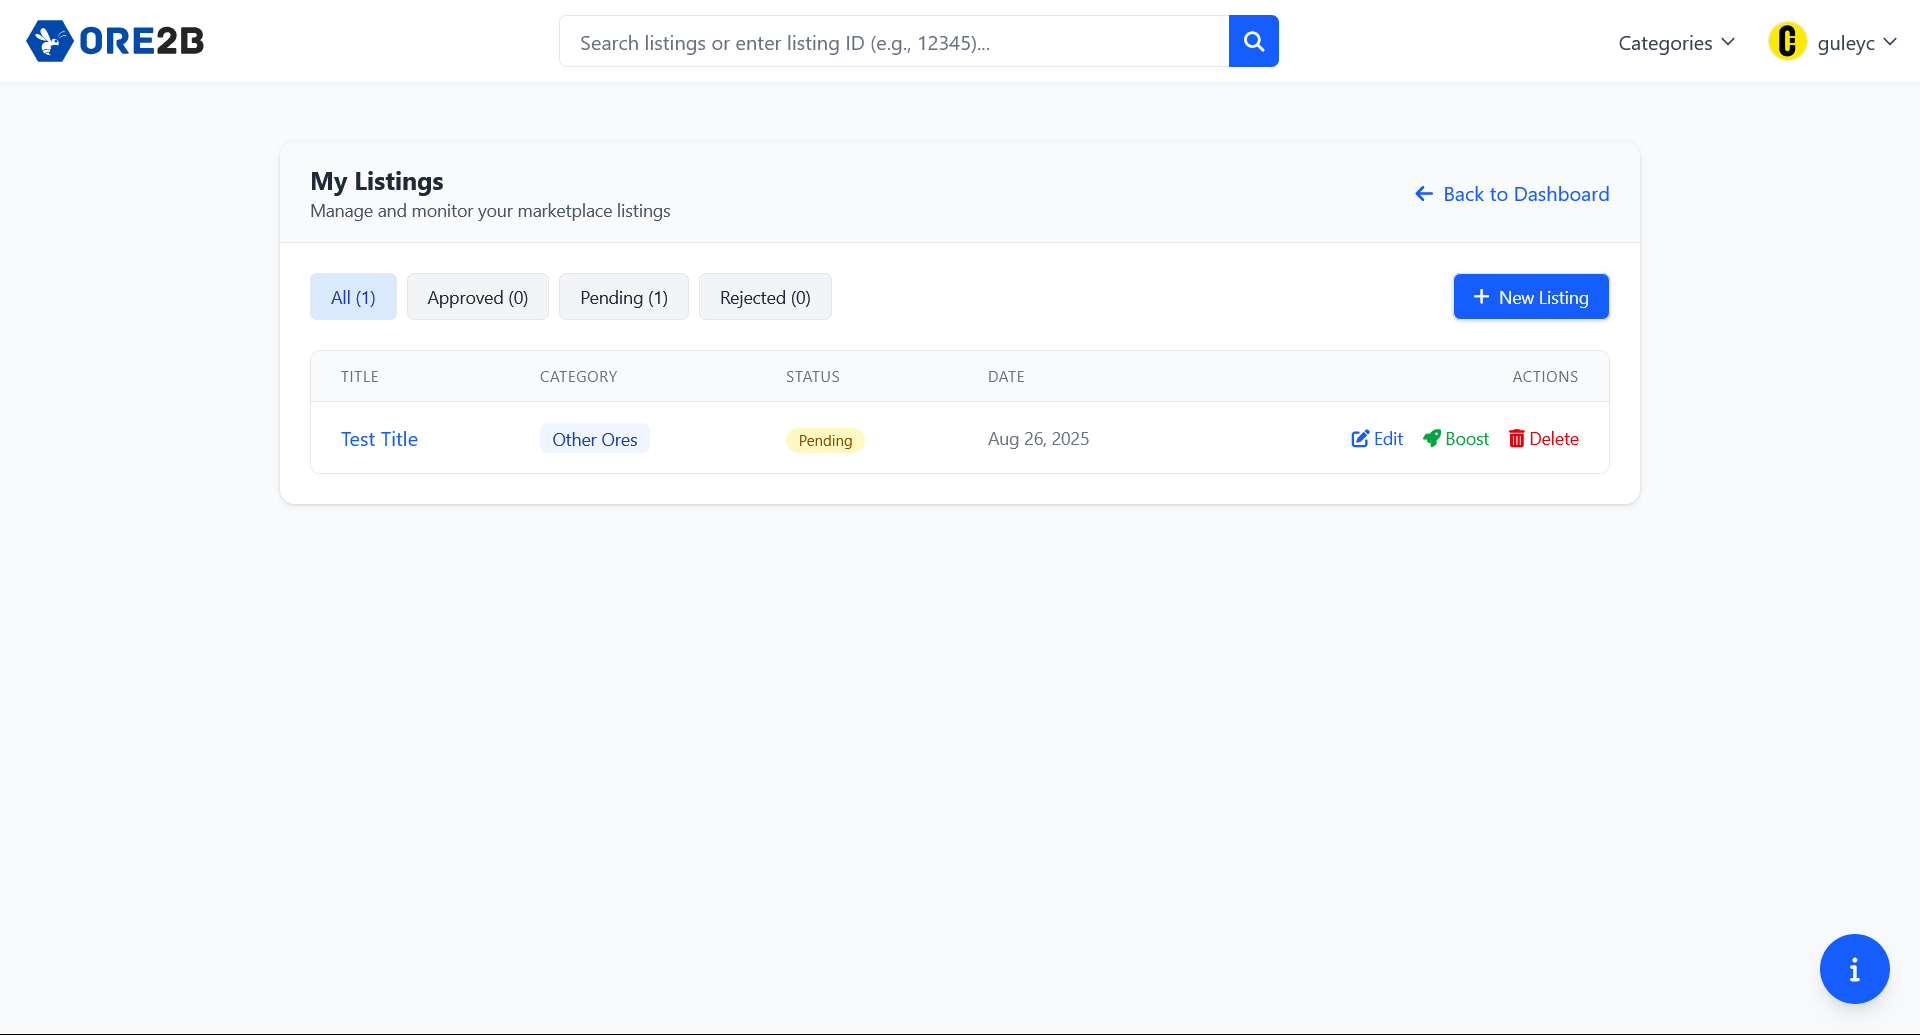Click the green Boost rocket icon
The width and height of the screenshot is (1920, 1035).
click(1432, 439)
